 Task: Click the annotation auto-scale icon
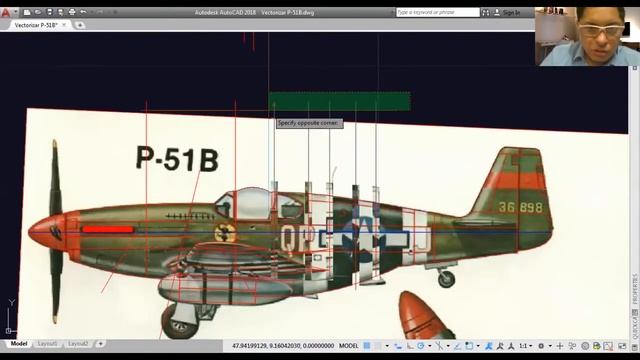coord(500,346)
